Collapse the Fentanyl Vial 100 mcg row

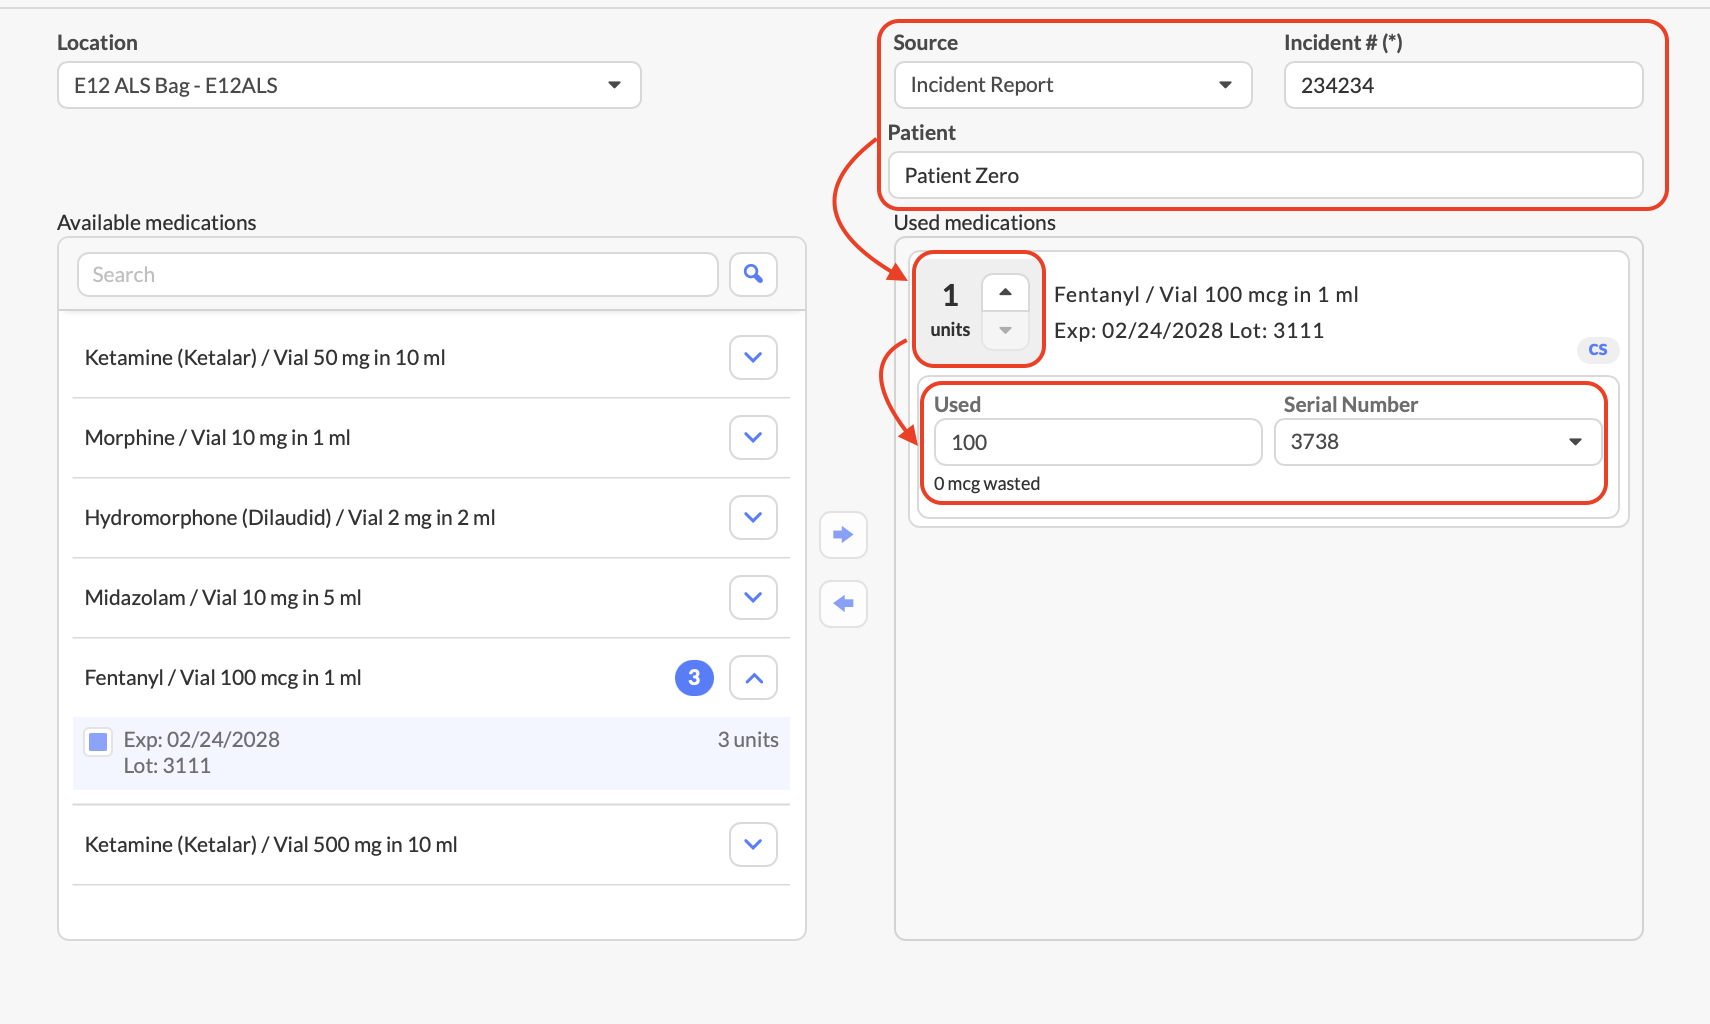pyautogui.click(x=753, y=678)
